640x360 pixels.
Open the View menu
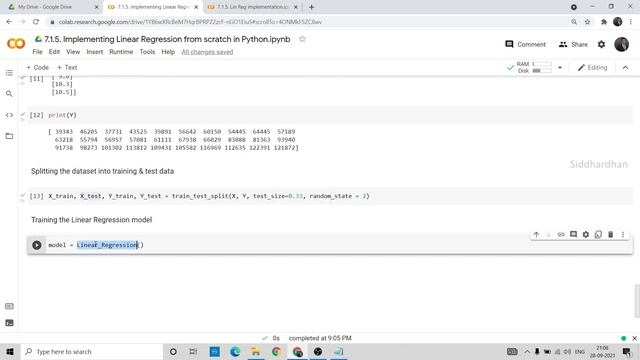point(73,52)
